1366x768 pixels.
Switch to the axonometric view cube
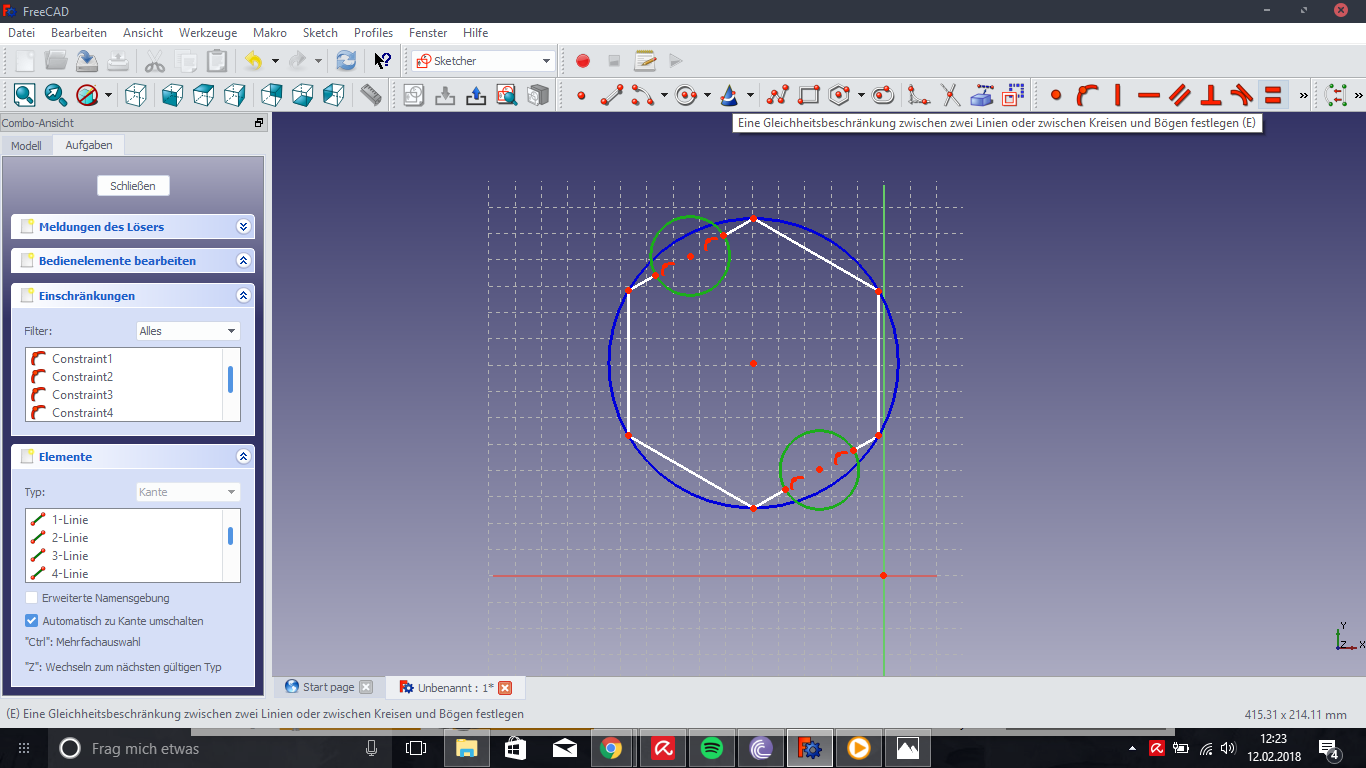136,95
